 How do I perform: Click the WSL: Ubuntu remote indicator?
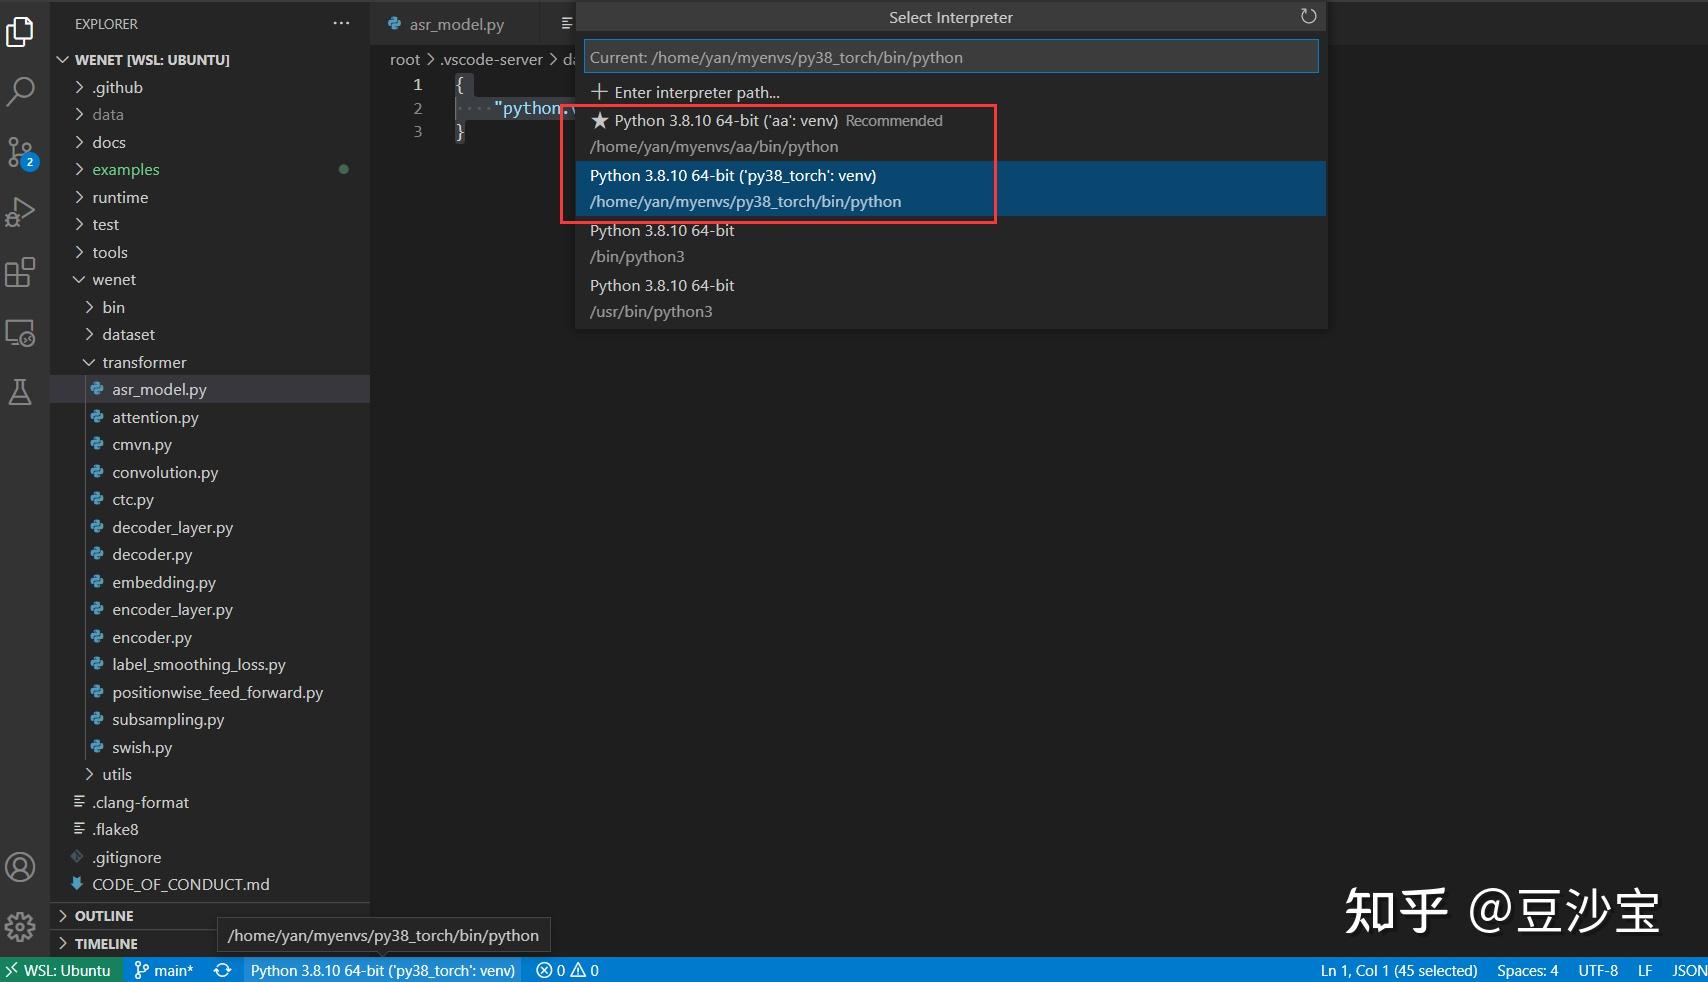click(x=60, y=970)
